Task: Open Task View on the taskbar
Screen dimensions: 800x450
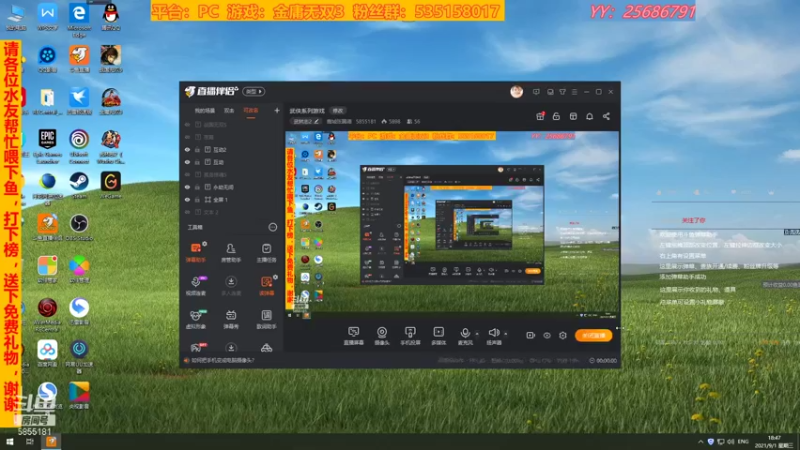Action: coord(30,442)
